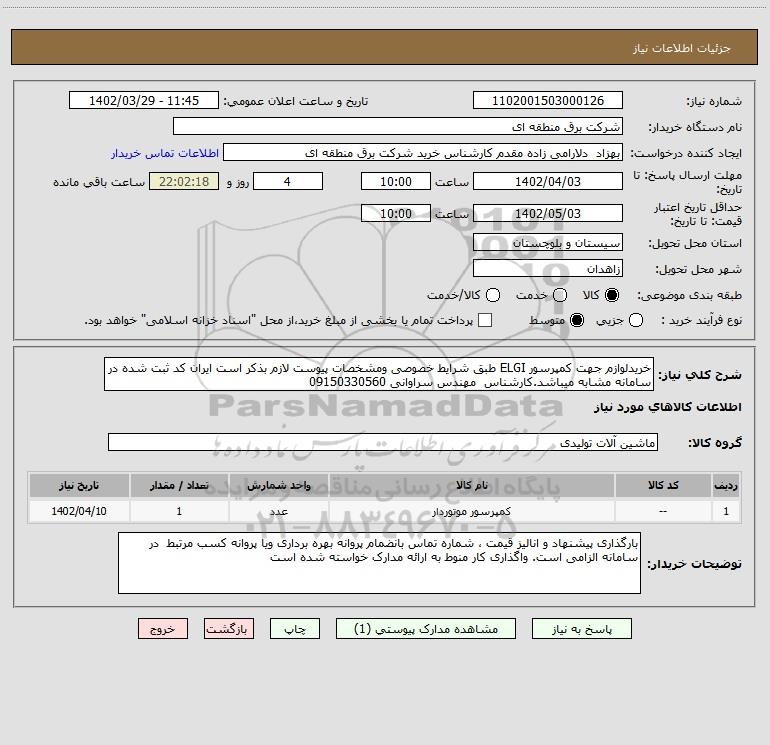
Task: Click the request creator field بهزاد دلارامی
Action: click(x=423, y=153)
